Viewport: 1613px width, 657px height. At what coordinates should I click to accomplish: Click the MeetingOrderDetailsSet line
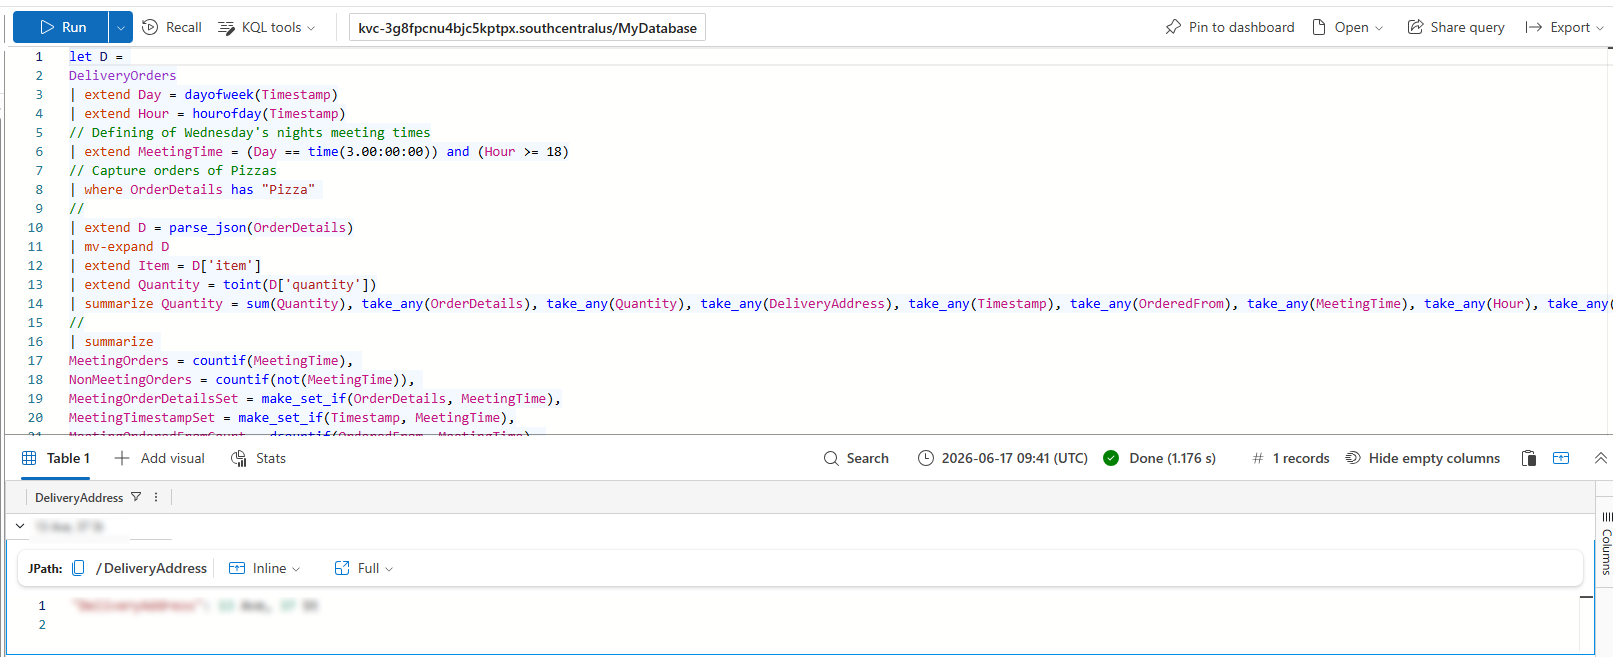point(315,399)
